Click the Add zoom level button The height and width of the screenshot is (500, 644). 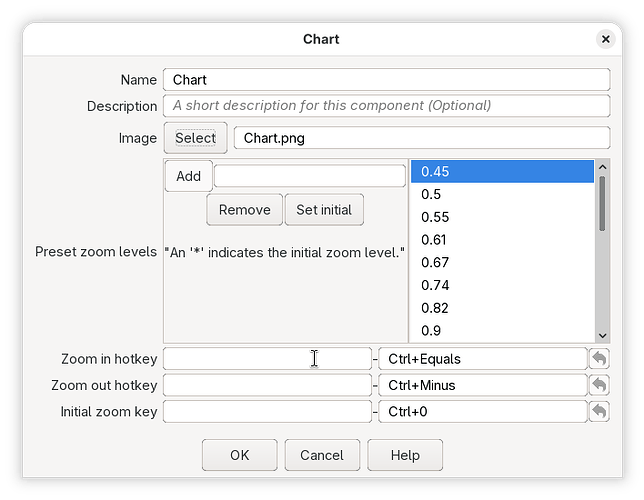pyautogui.click(x=189, y=176)
